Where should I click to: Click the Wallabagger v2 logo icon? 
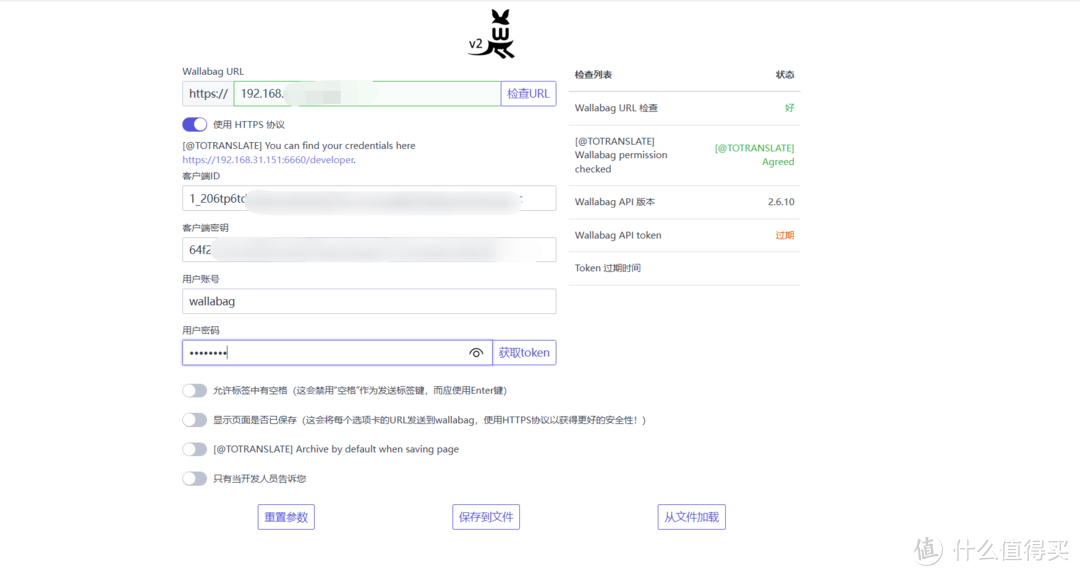492,35
